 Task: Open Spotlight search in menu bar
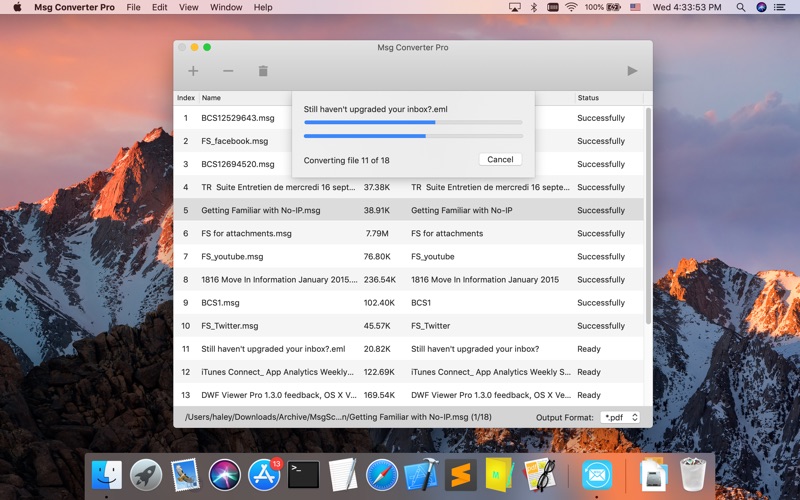click(x=741, y=7)
